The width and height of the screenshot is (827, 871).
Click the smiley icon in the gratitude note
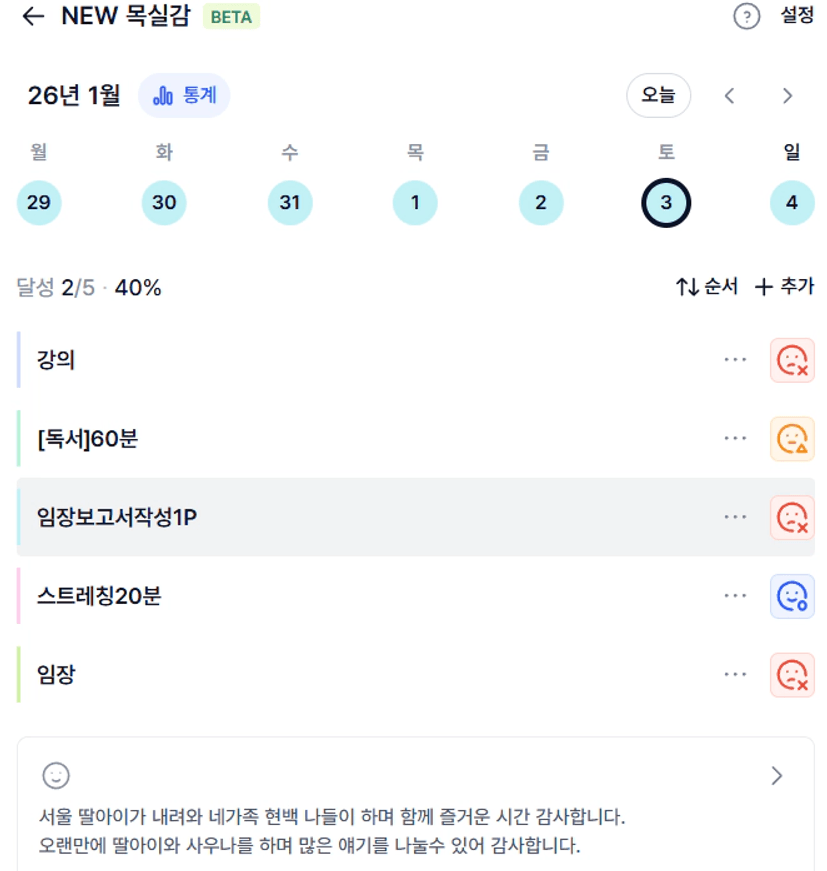click(x=56, y=775)
